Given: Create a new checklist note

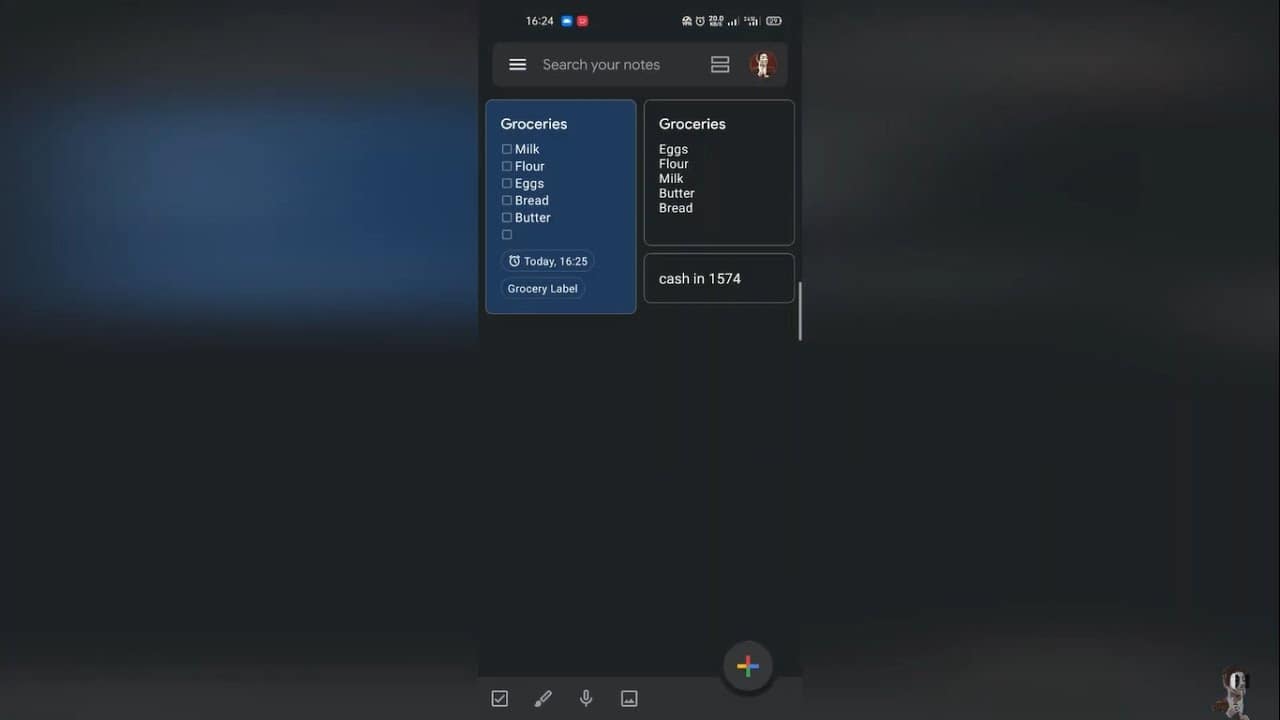Looking at the screenshot, I should [x=500, y=699].
